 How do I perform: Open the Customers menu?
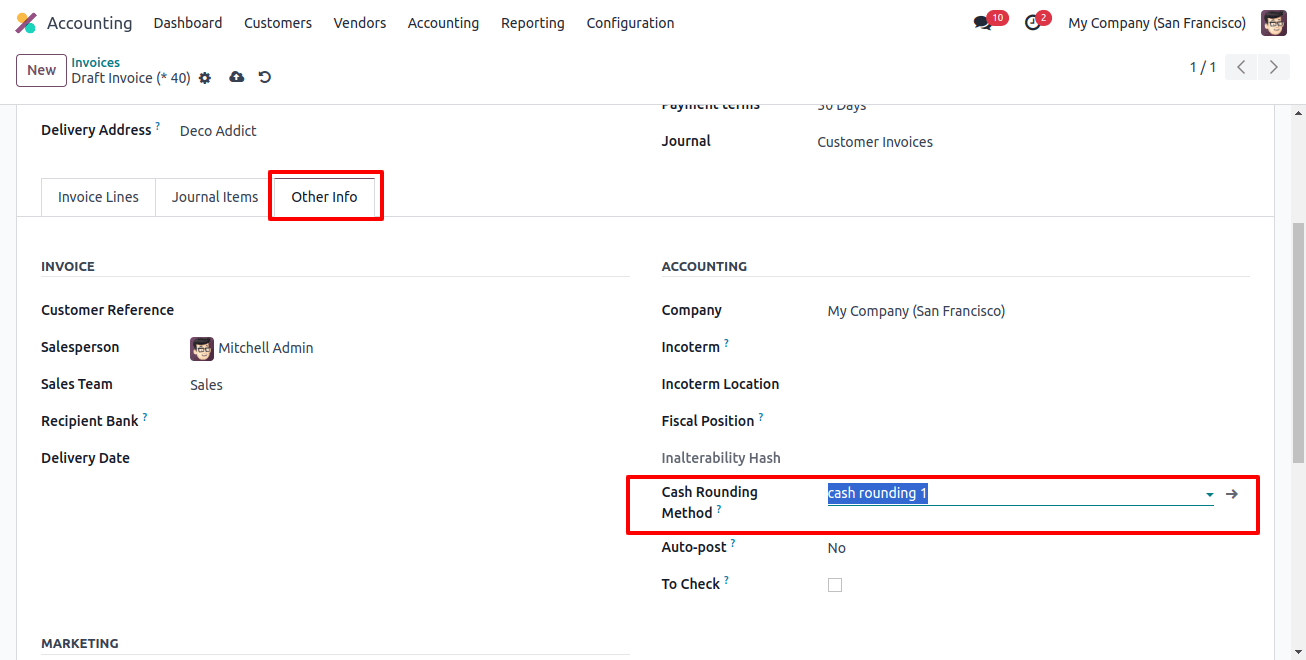tap(278, 23)
